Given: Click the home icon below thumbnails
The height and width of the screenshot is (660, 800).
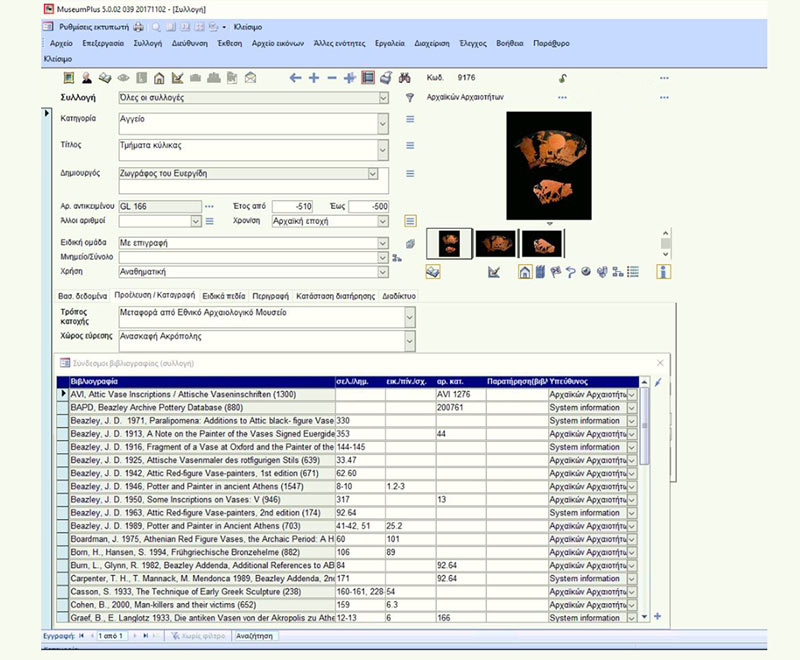Looking at the screenshot, I should 525,271.
